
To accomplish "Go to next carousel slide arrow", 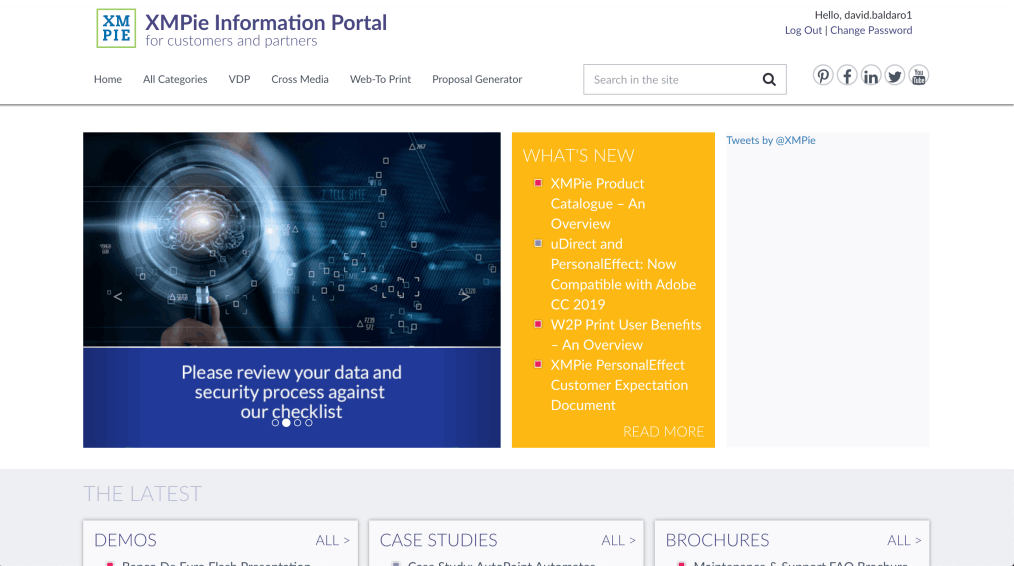I will 465,297.
